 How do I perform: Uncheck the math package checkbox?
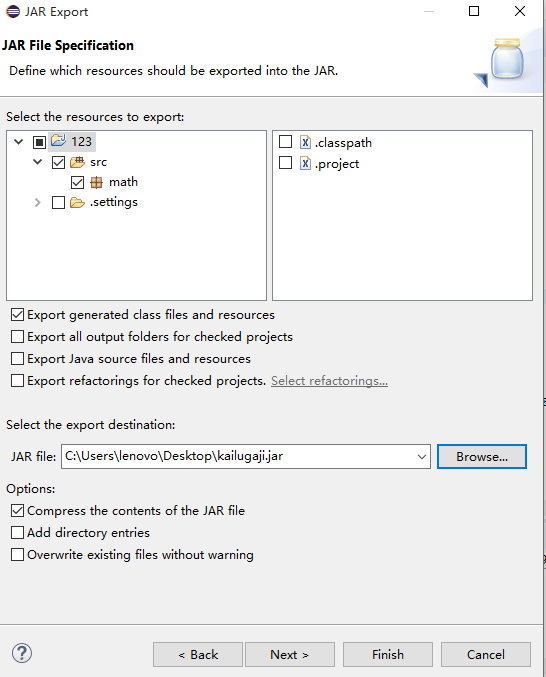tap(77, 183)
